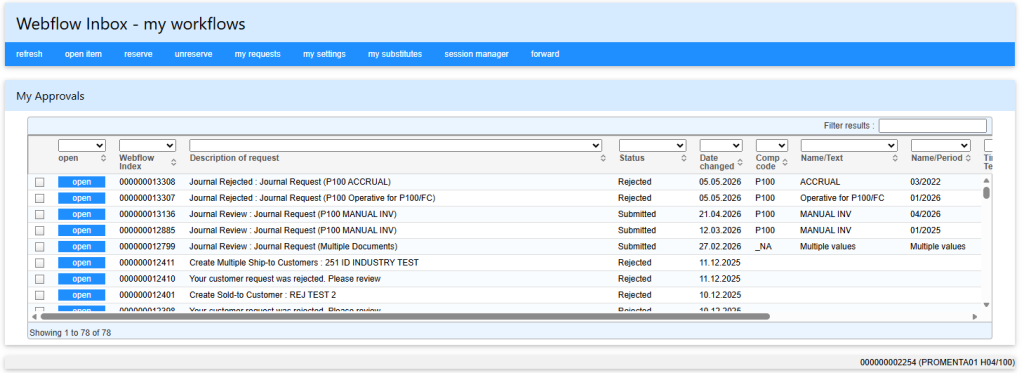
Task: Click open item in the menu
Action: 83,54
